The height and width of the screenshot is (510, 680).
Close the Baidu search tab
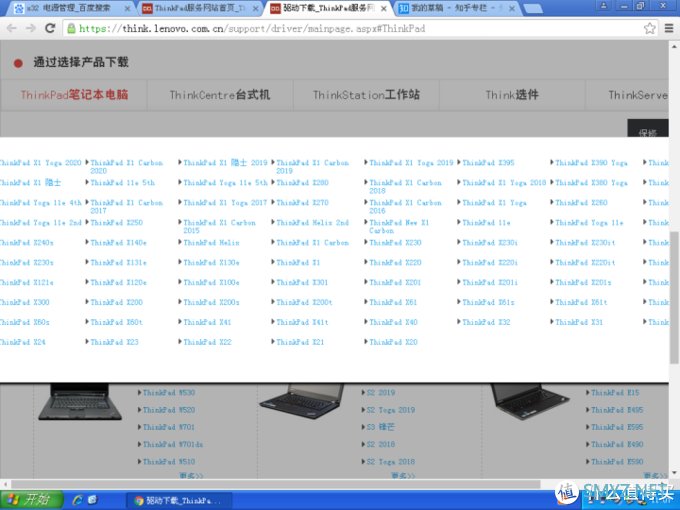coord(127,8)
